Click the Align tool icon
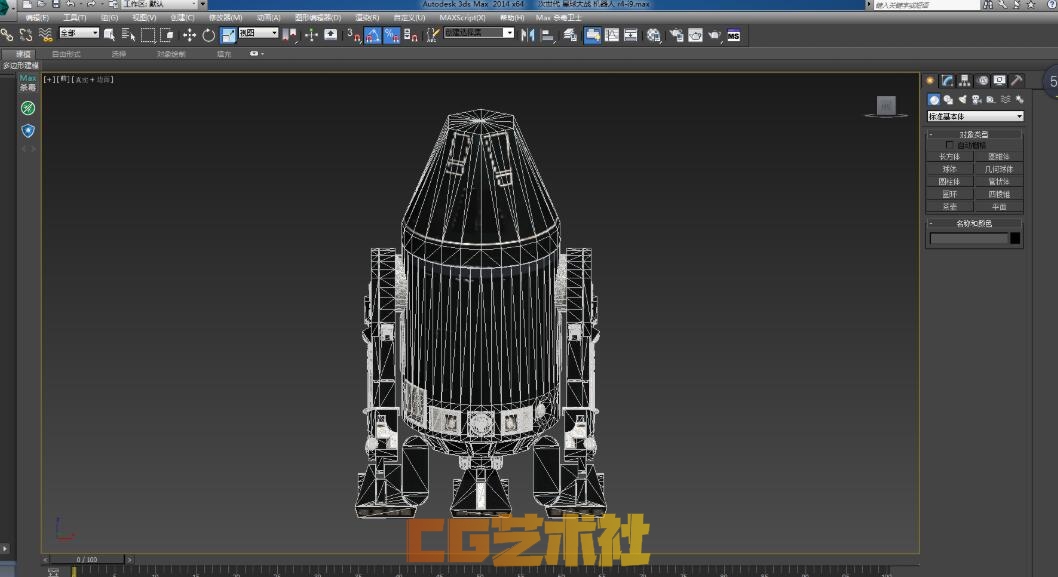This screenshot has width=1058, height=577. 547,35
